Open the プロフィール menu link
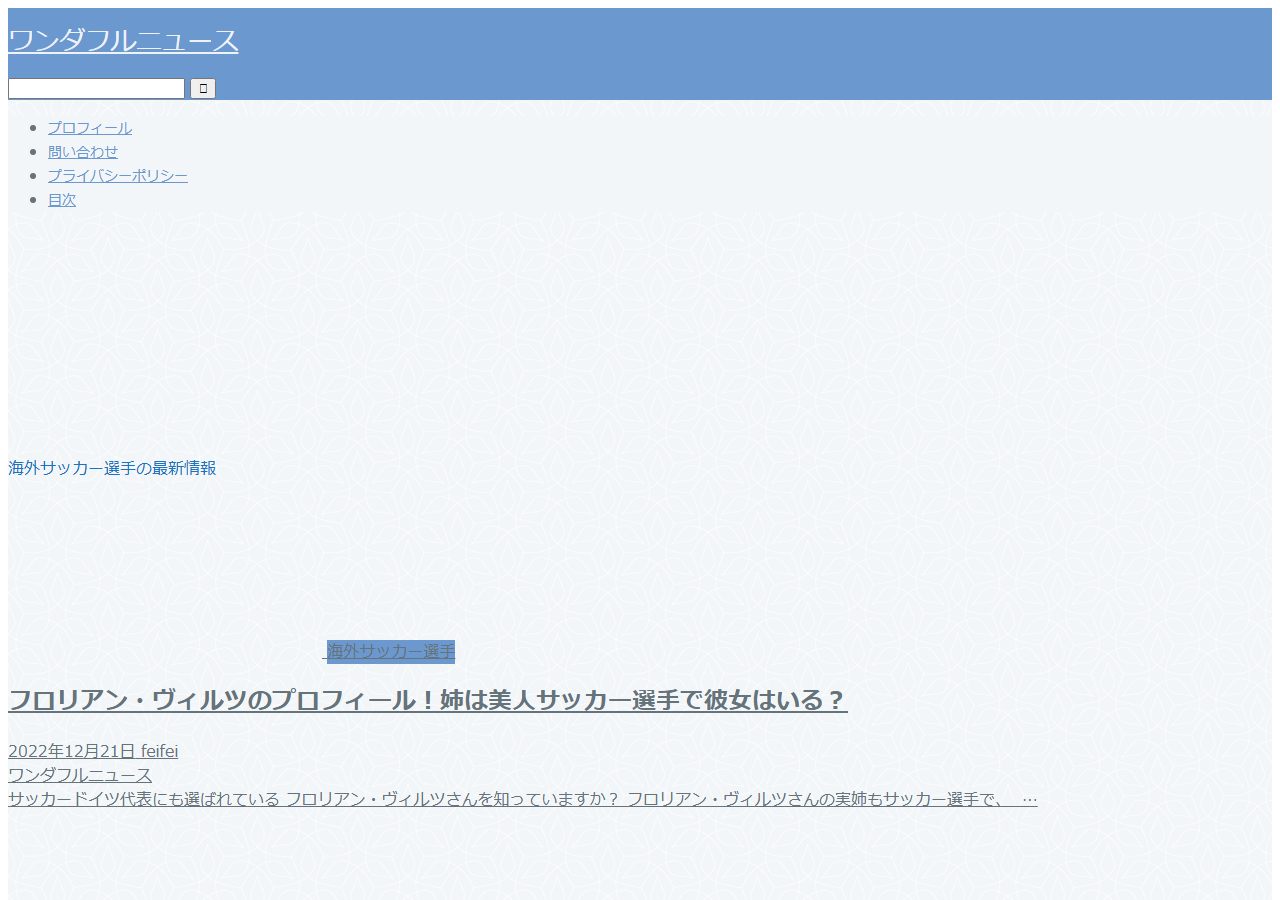This screenshot has height=900, width=1280. [90, 128]
